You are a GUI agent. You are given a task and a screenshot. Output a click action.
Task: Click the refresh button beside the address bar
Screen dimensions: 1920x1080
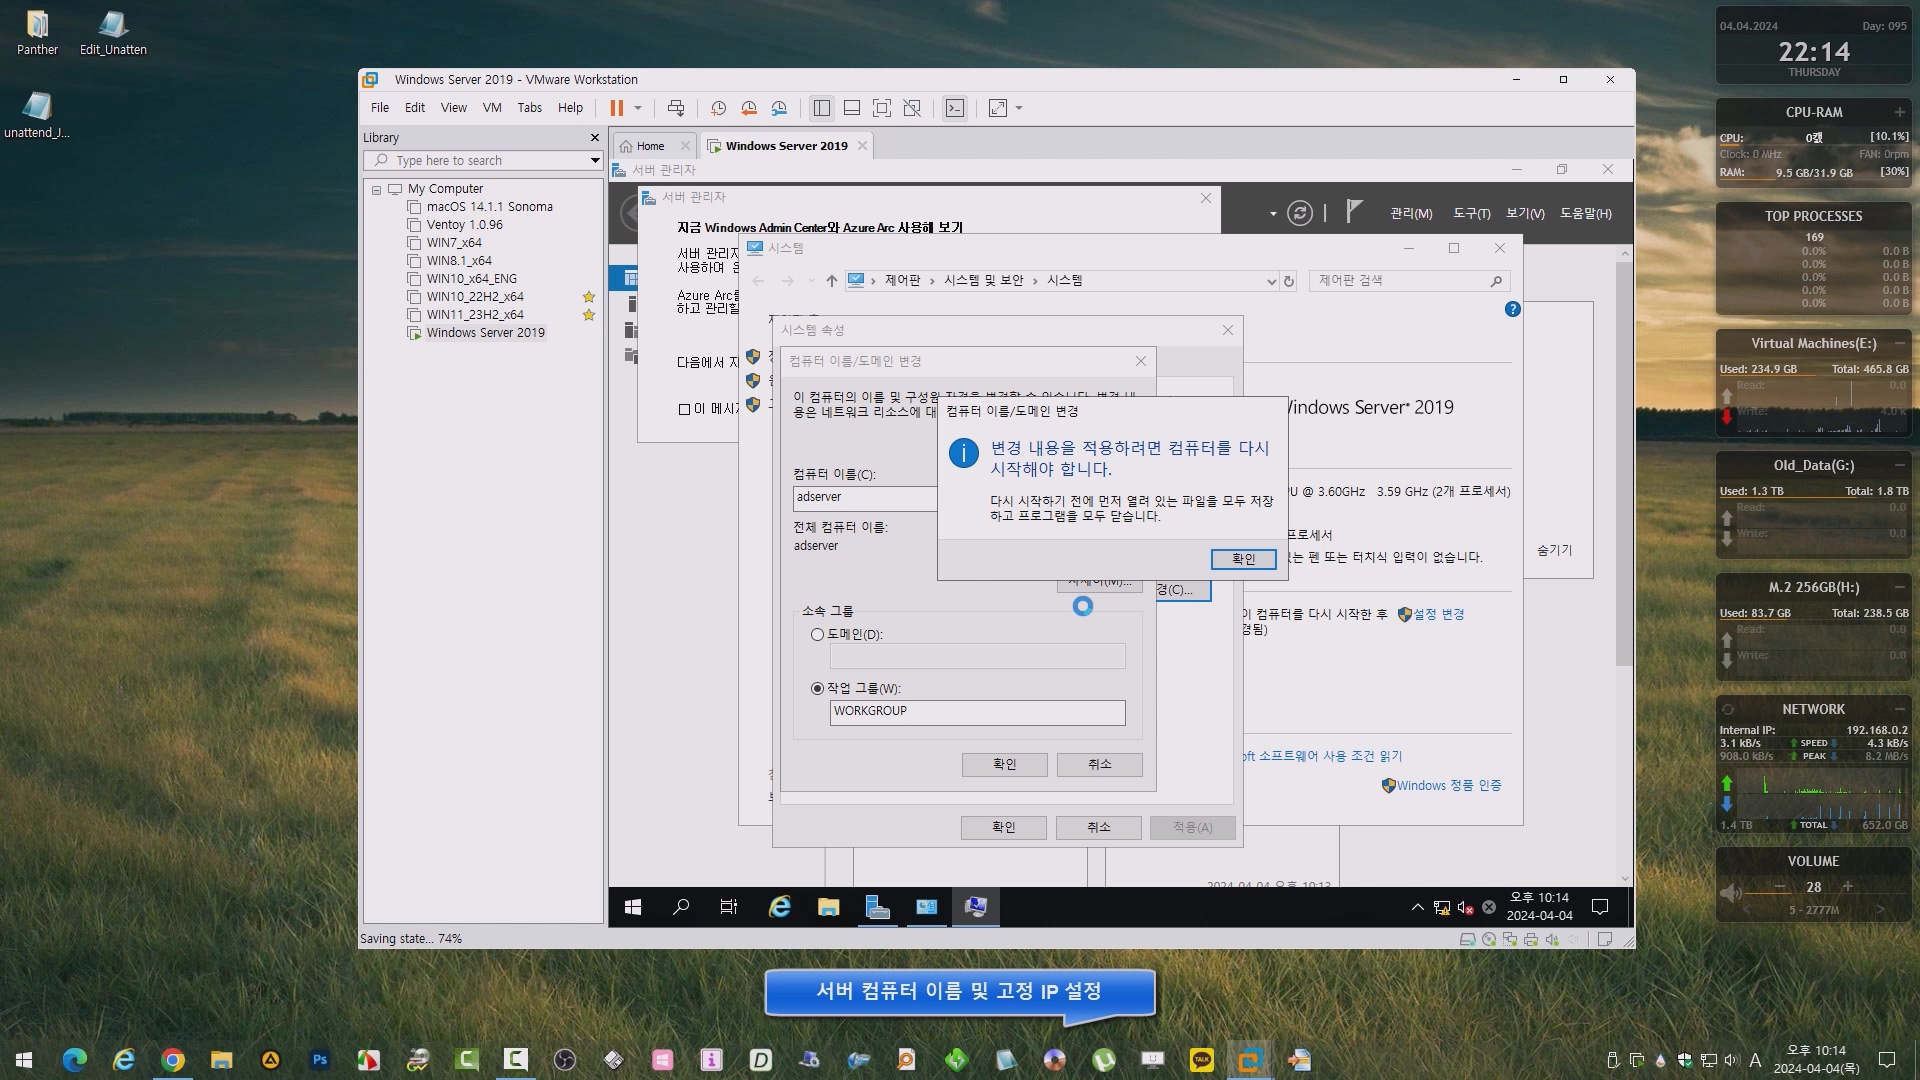click(1289, 281)
